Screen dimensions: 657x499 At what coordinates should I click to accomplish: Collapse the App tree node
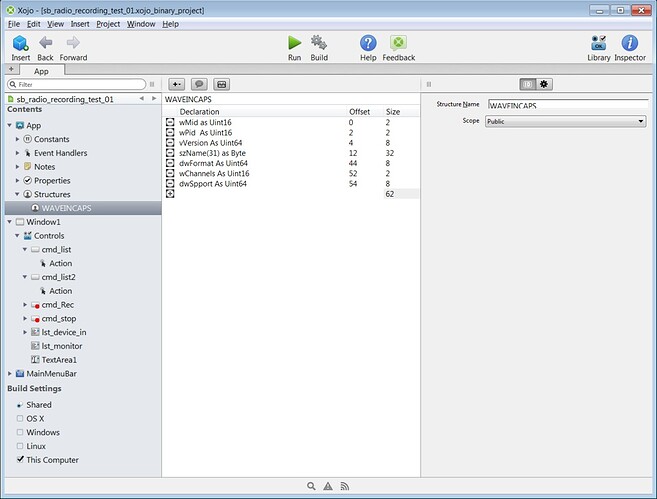click(9, 125)
